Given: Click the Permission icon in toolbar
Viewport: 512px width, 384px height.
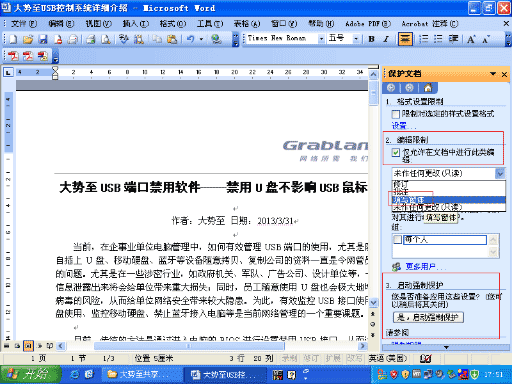Looking at the screenshot, I should (58, 39).
